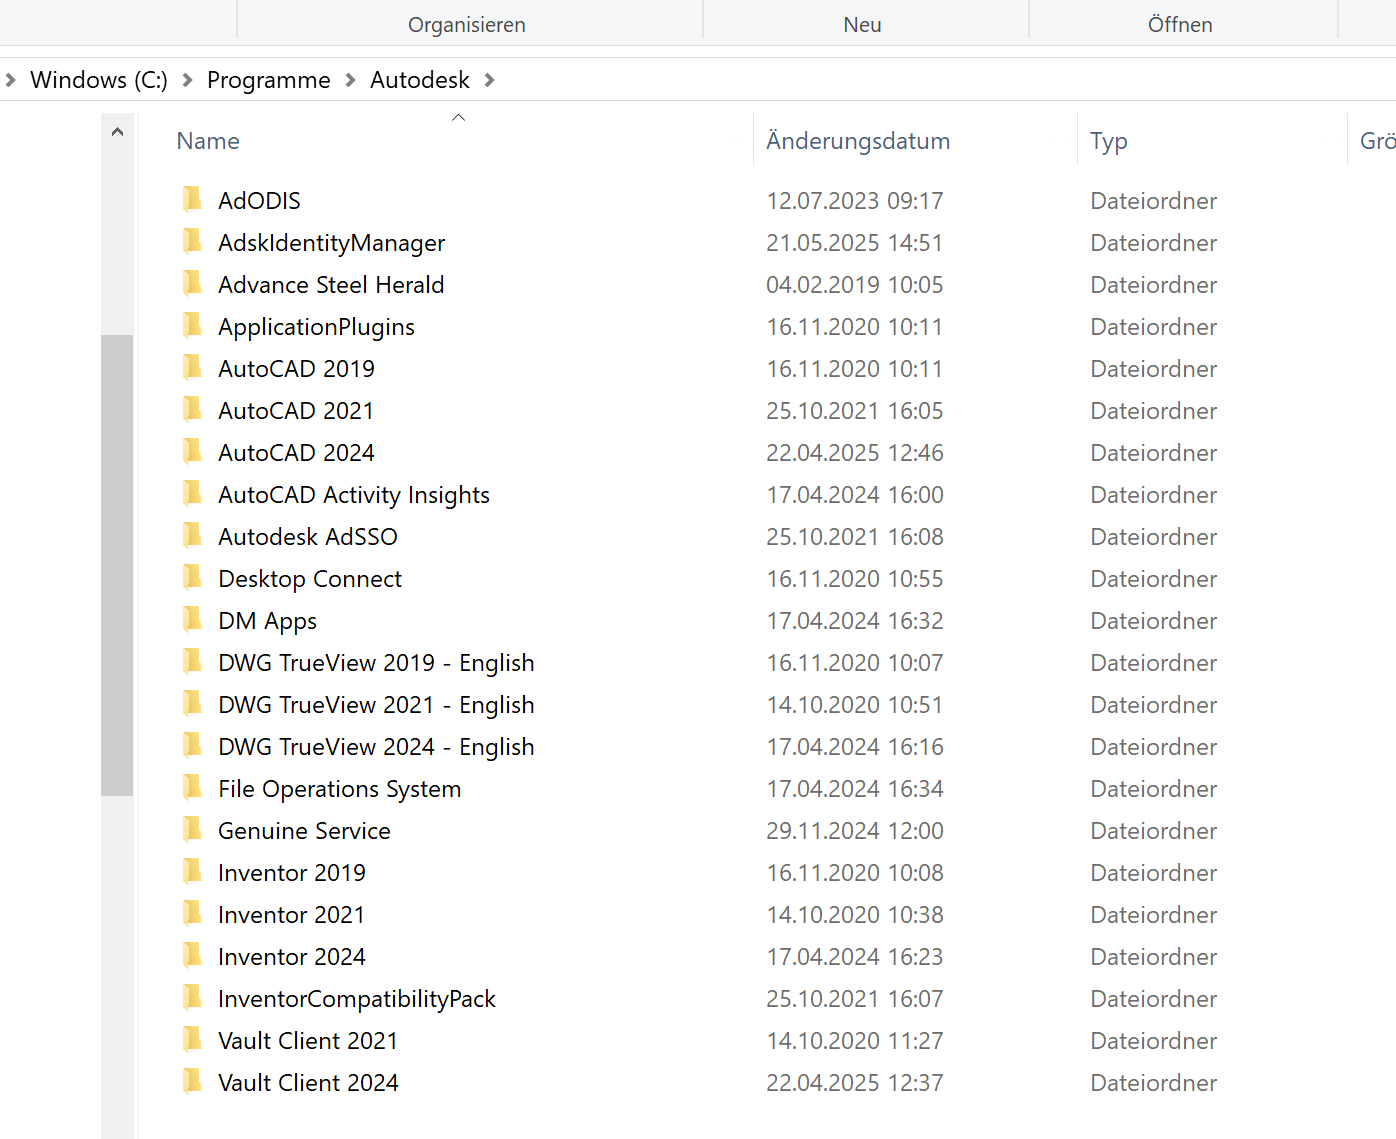Click the DWG TrueView 2024 folder icon
This screenshot has height=1139, width=1396.
pos(192,745)
